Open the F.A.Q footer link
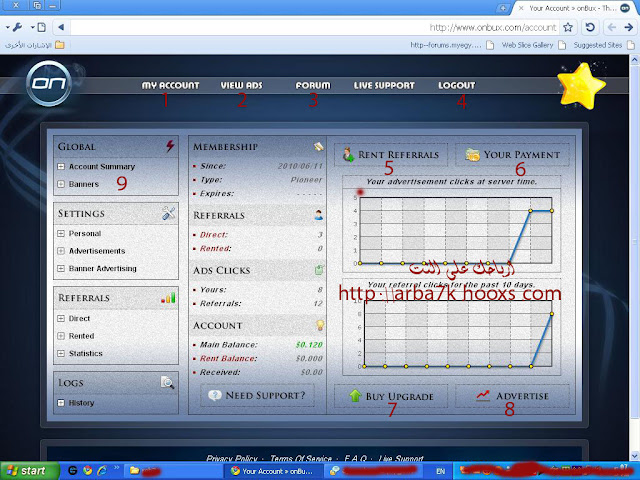This screenshot has height=480, width=640. click(x=356, y=458)
